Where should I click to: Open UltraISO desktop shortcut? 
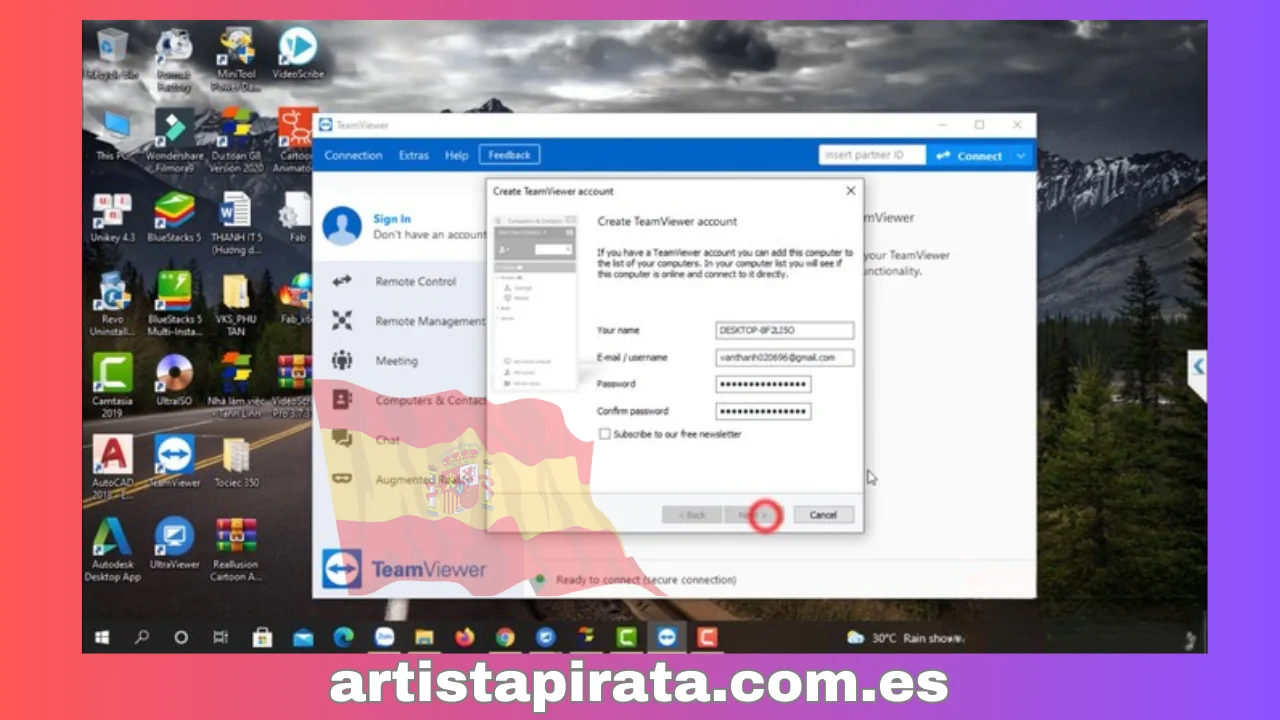[174, 380]
